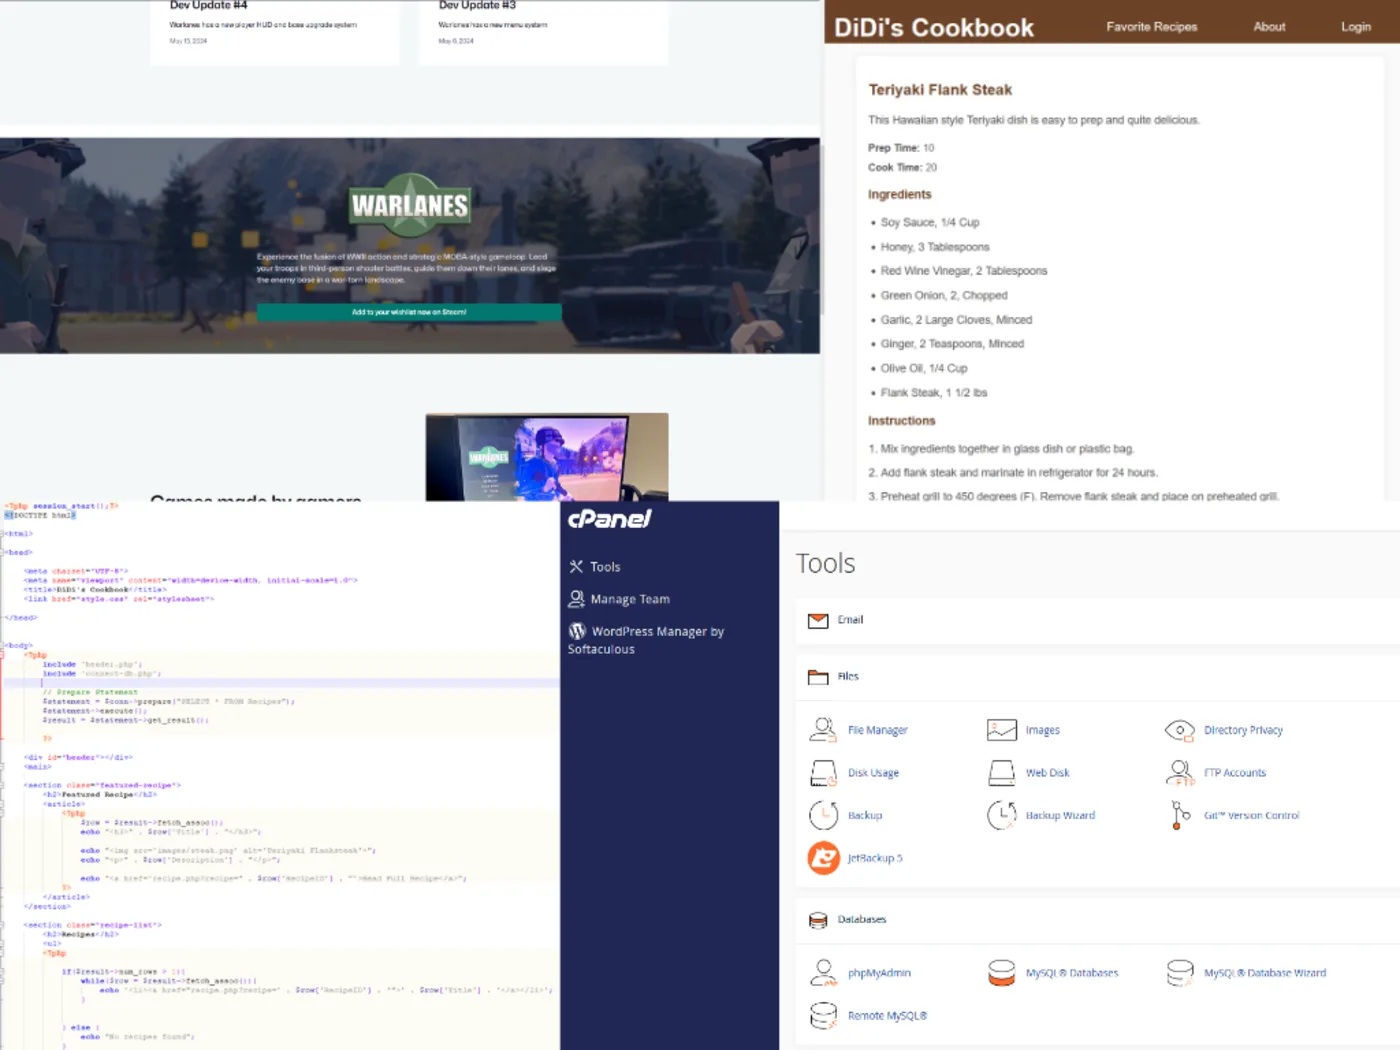Collapse the Files section header
The image size is (1400, 1050).
(x=1098, y=677)
